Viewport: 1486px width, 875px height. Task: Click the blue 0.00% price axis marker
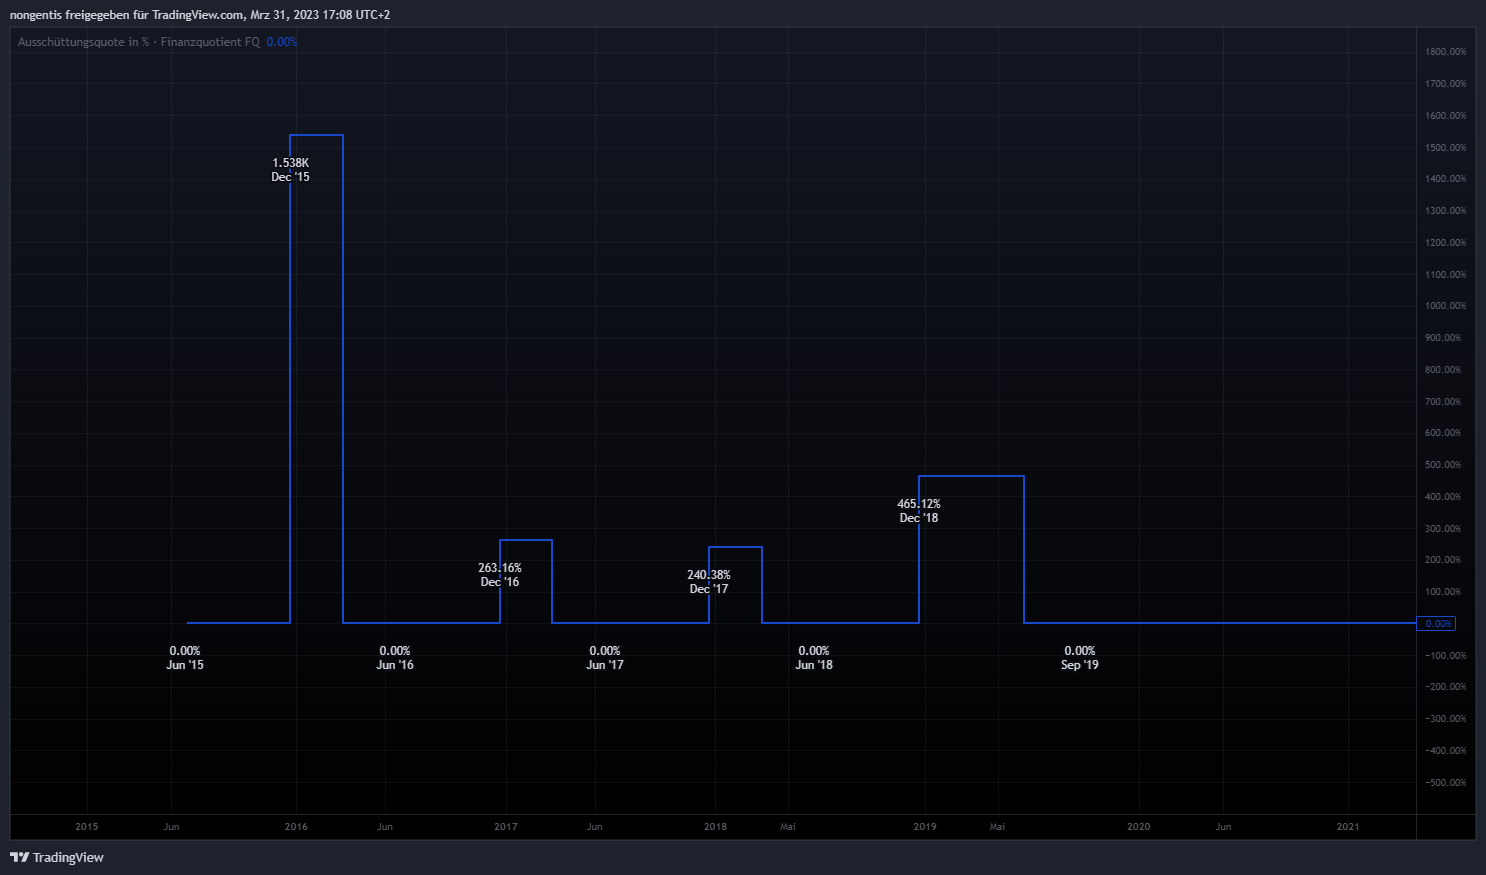coord(1437,624)
